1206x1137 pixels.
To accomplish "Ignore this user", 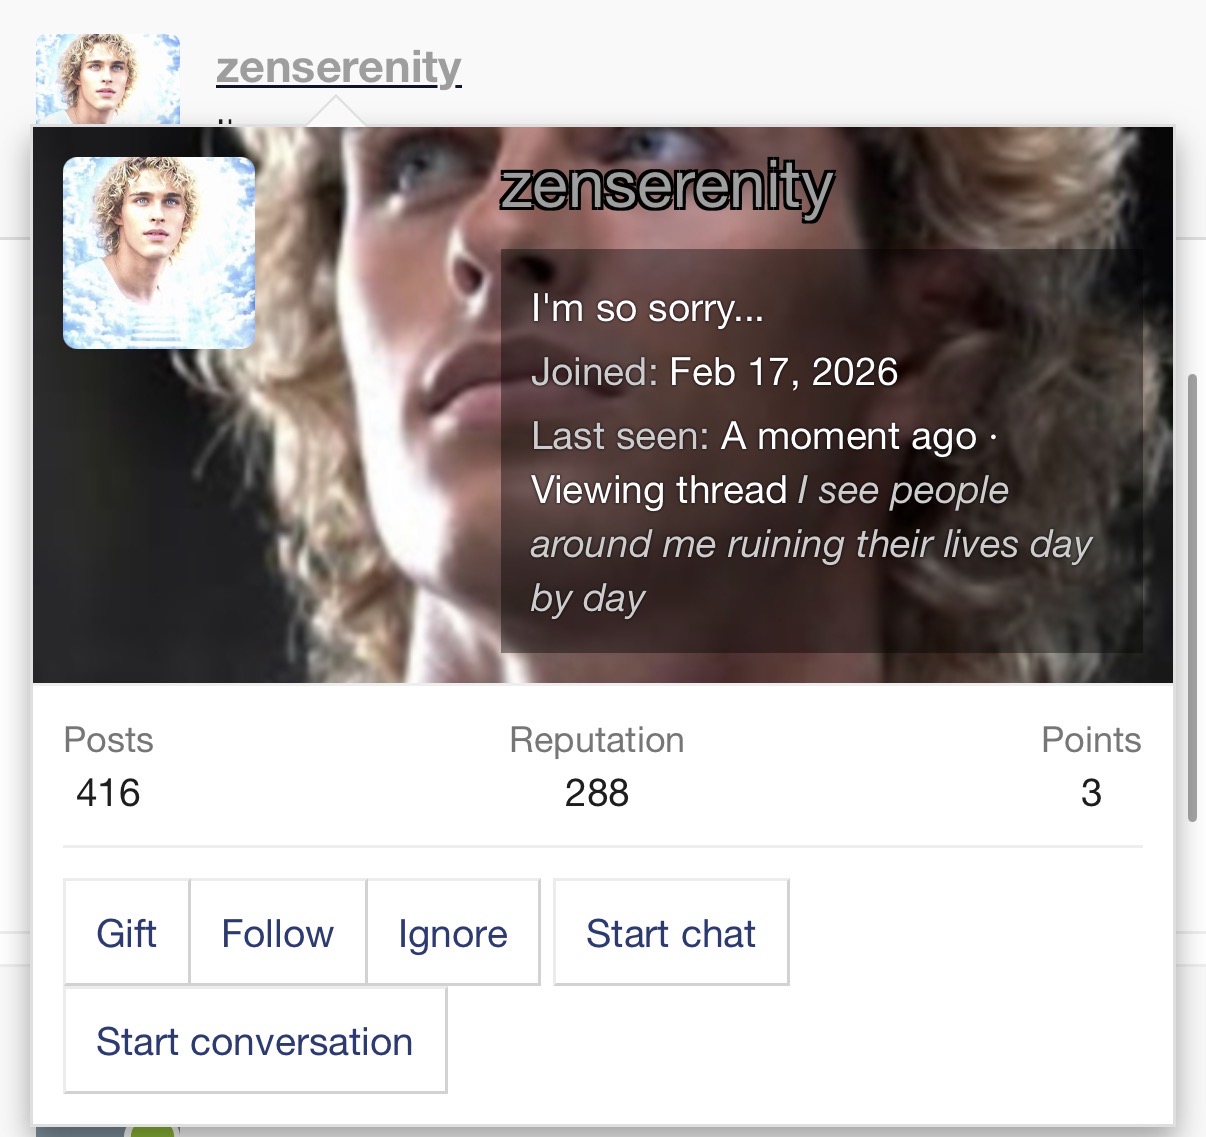I will tap(453, 933).
